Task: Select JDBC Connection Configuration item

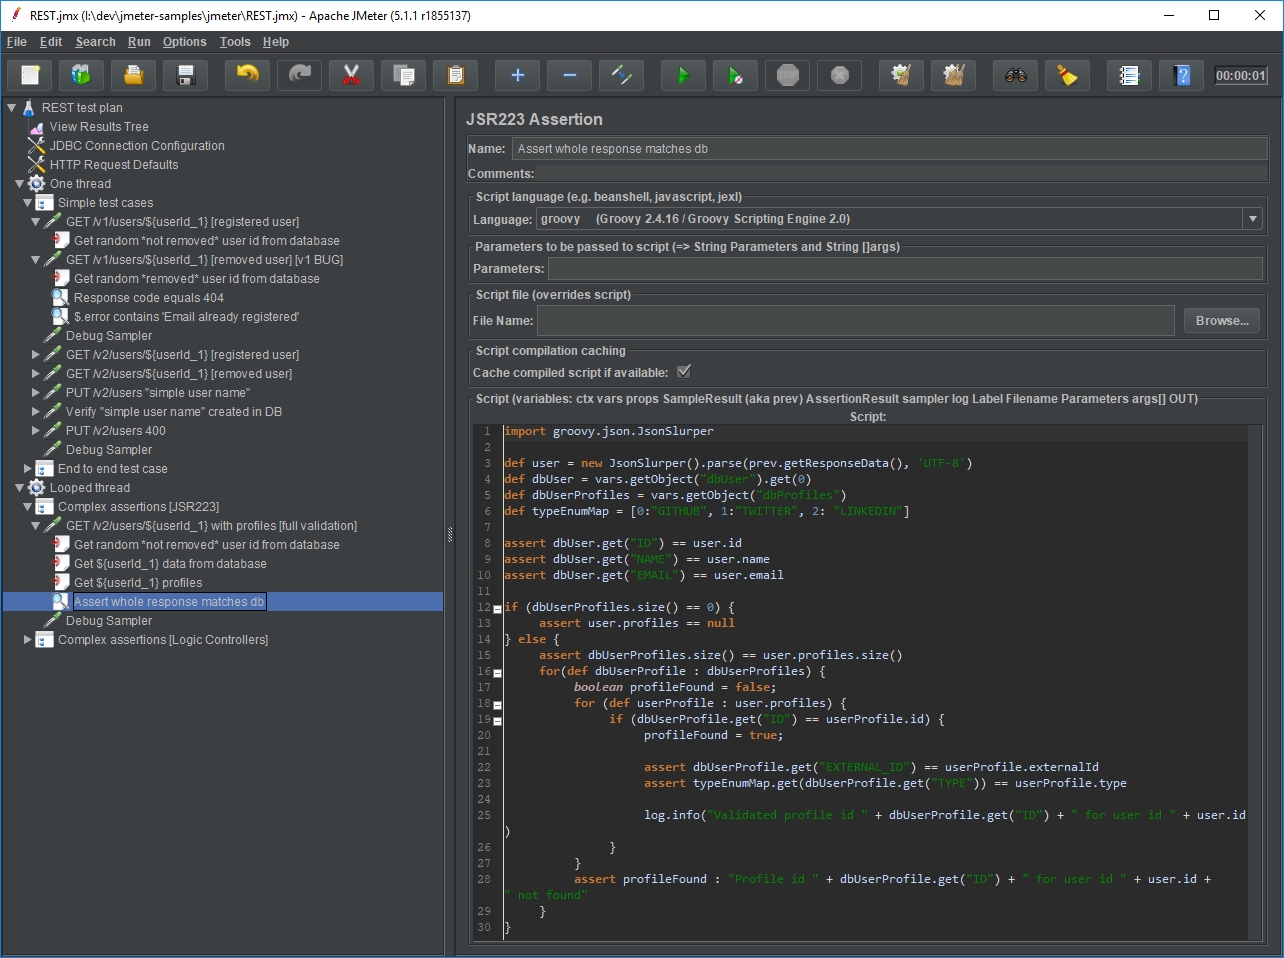Action: coord(137,146)
